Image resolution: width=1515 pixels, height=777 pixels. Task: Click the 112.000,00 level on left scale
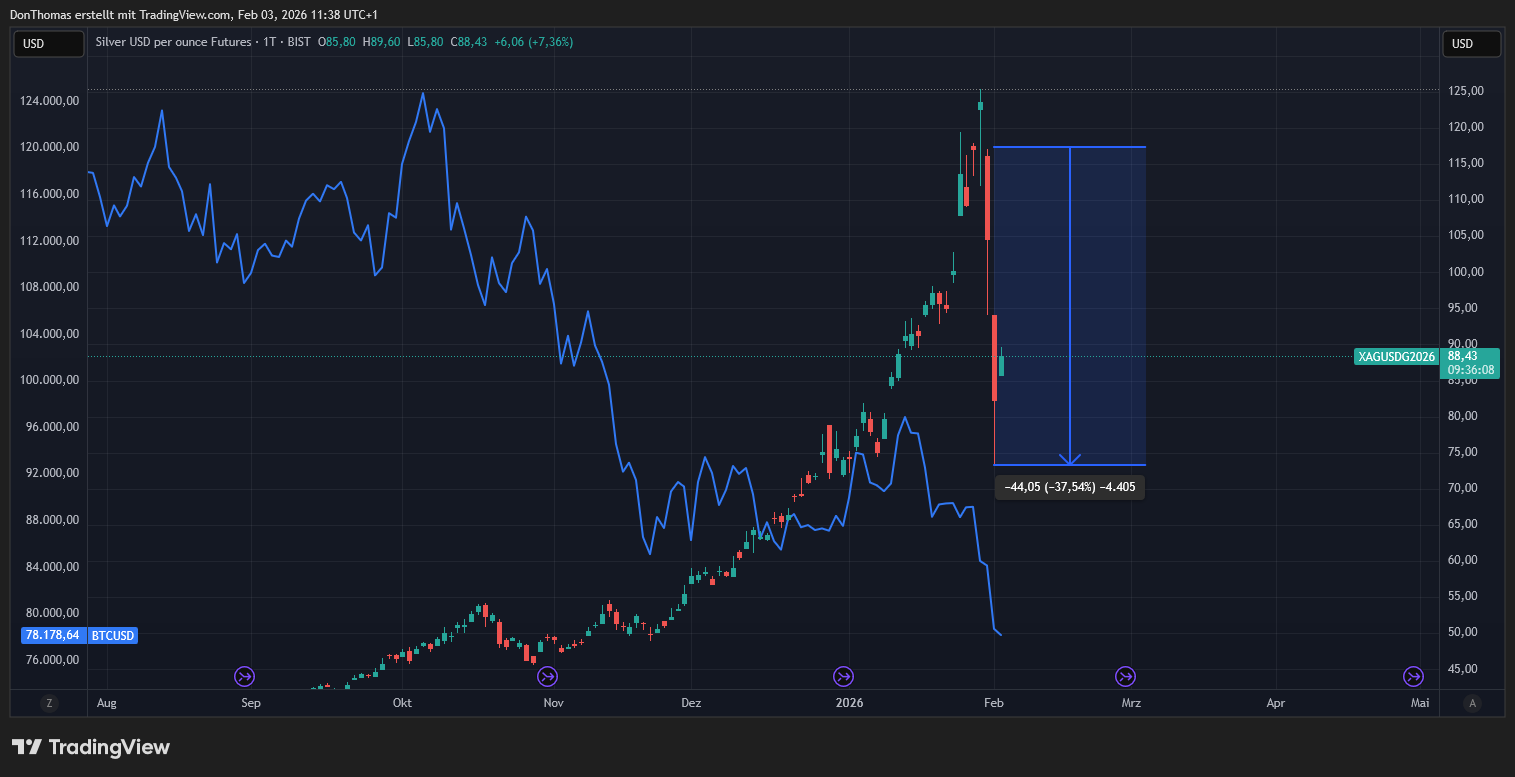[49, 240]
